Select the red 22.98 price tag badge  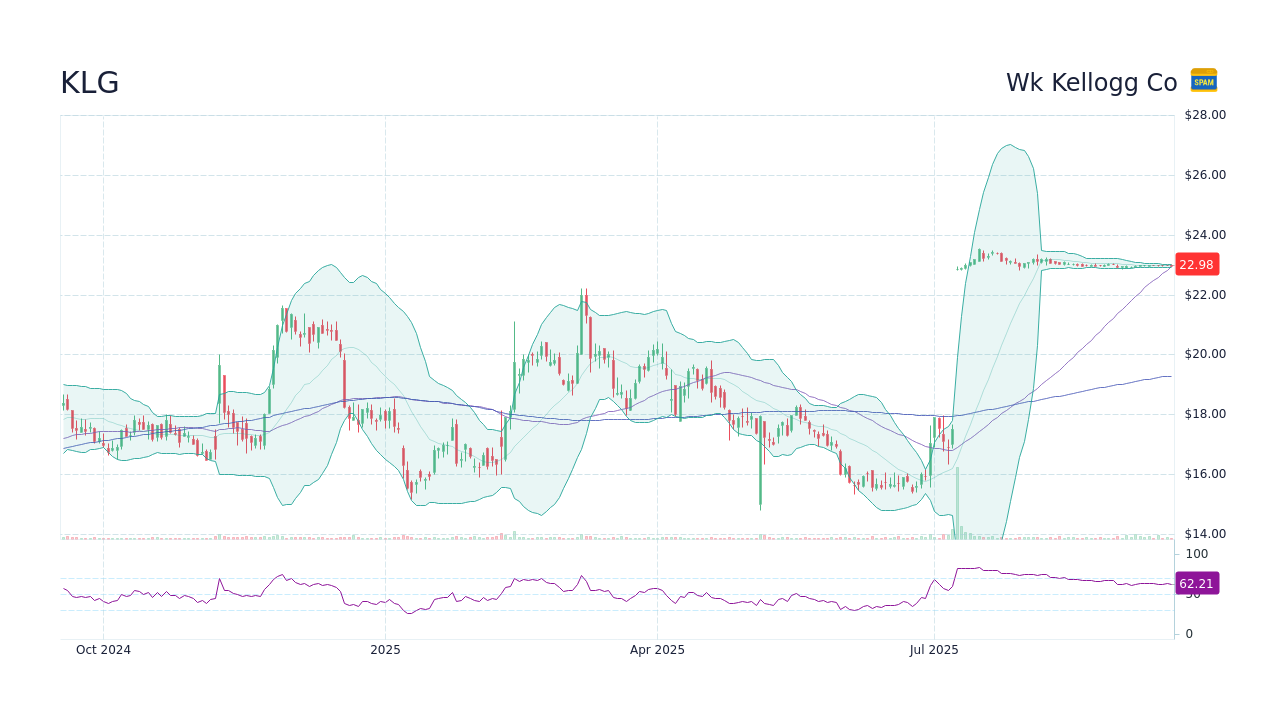1196,264
